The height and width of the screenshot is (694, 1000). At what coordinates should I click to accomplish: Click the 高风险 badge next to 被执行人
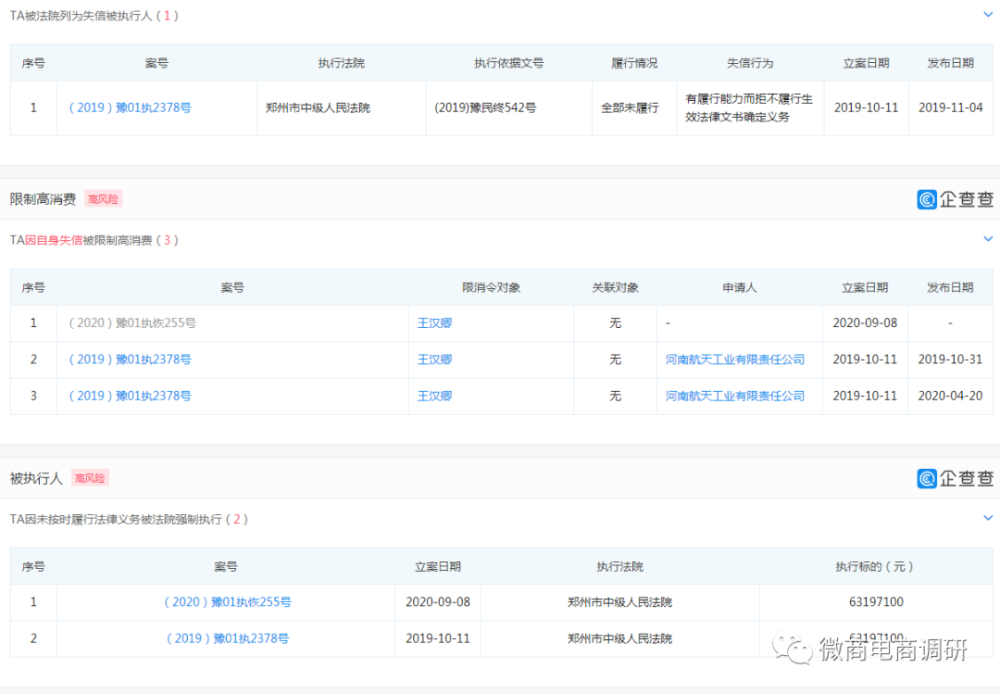coord(90,478)
